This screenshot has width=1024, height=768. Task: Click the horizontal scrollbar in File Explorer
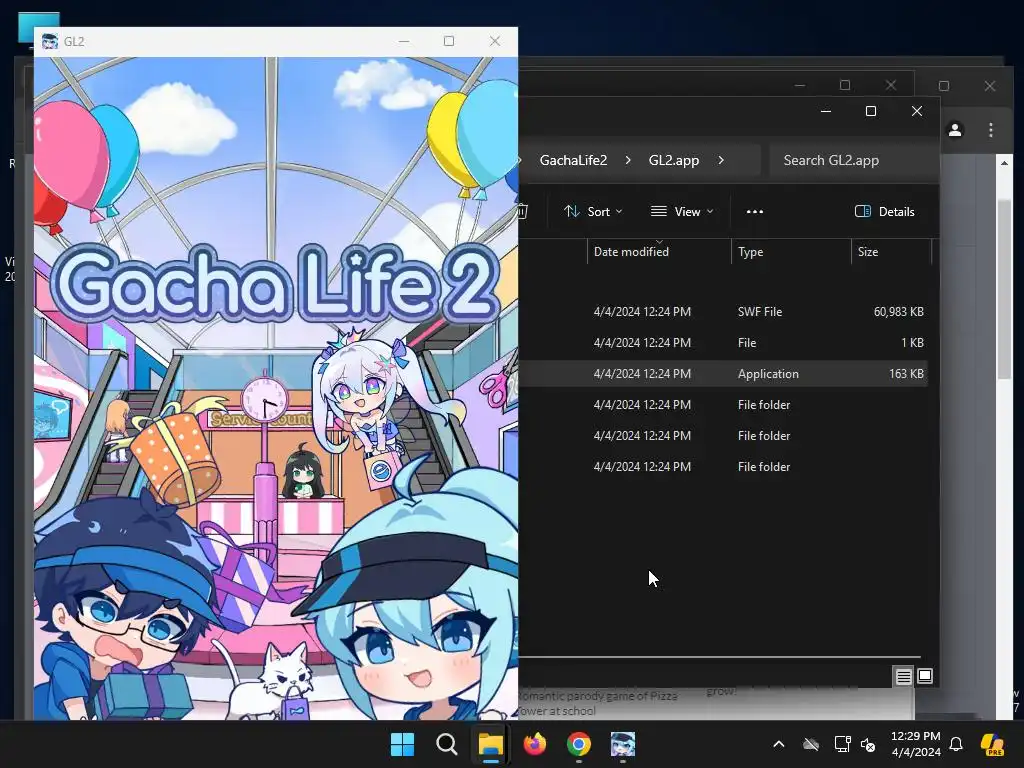click(x=720, y=657)
